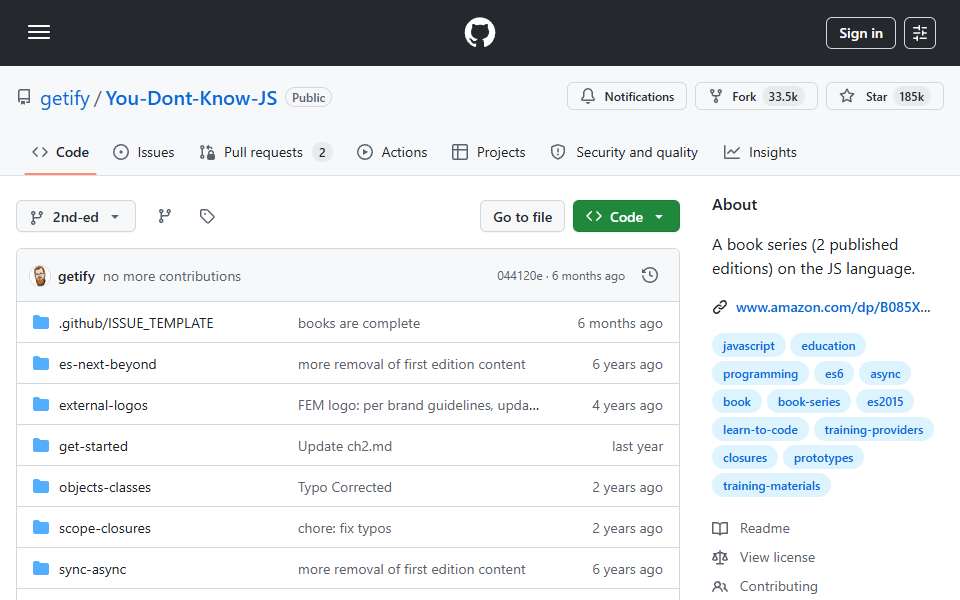960x600 pixels.
Task: Open the View license link
Action: pyautogui.click(x=763, y=558)
